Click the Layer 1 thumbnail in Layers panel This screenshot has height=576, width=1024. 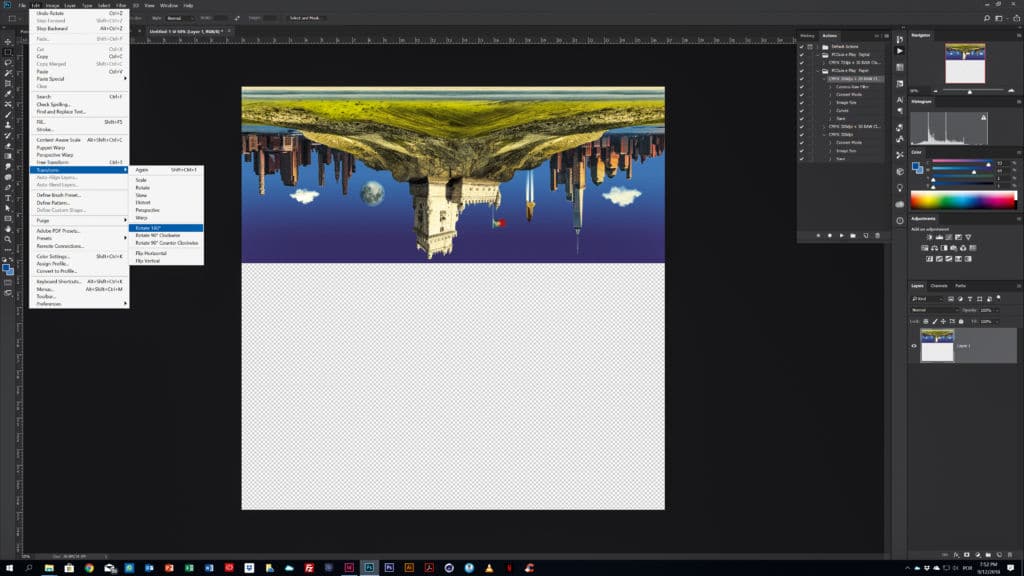coord(937,345)
